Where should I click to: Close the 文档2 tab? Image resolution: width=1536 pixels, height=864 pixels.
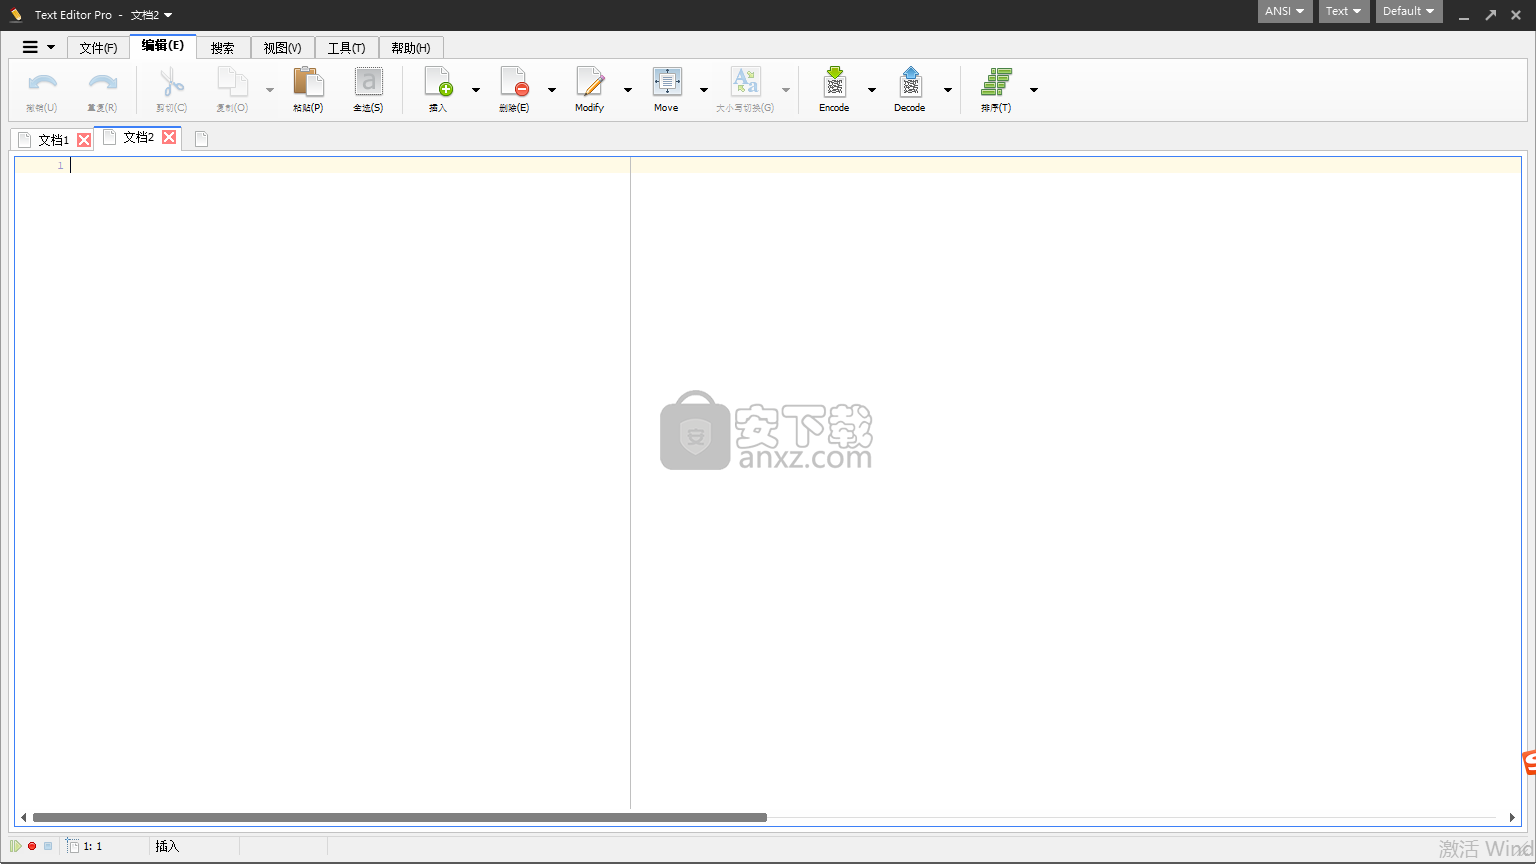click(169, 137)
